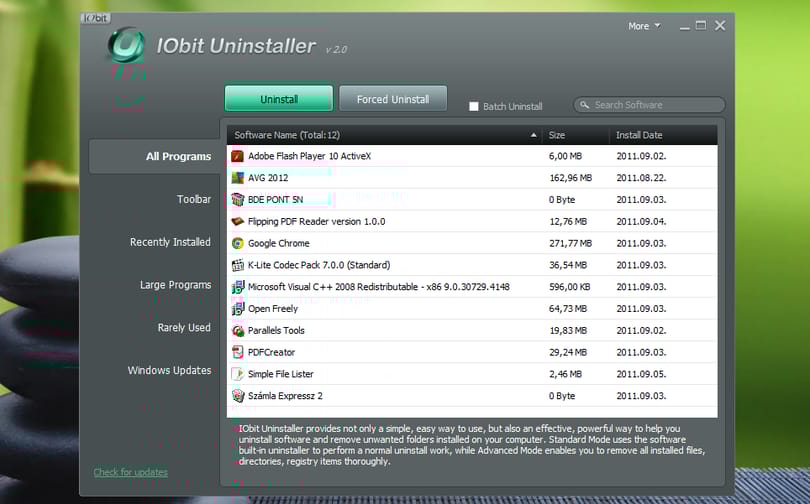Click the 2,46 MB size value
The height and width of the screenshot is (504, 810).
click(565, 374)
